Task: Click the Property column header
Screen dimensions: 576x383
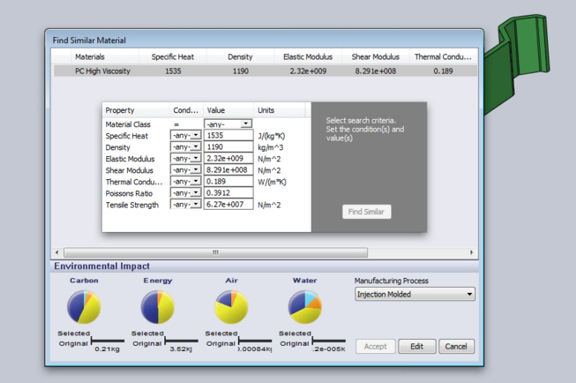Action: tap(135, 110)
